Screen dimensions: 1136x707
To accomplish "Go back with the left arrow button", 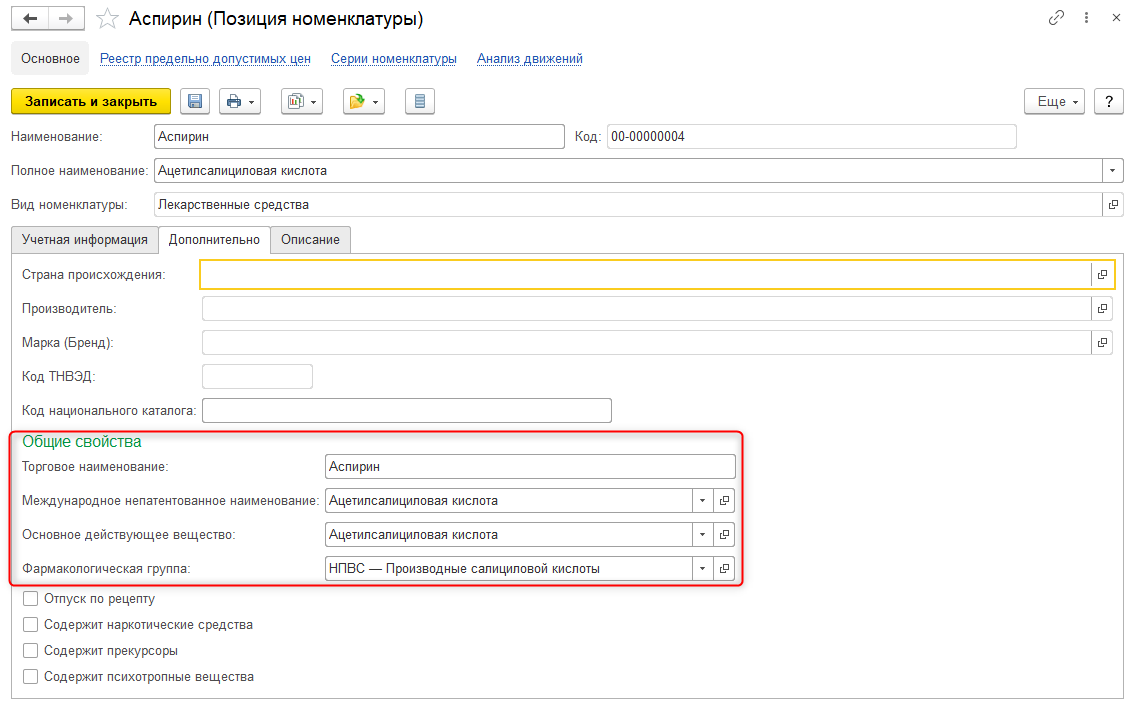I will (x=30, y=19).
